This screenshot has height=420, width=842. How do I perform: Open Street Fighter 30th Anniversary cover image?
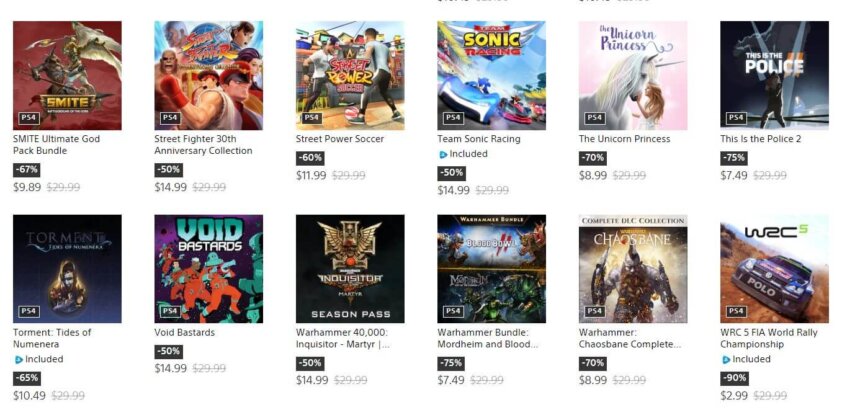pos(208,75)
